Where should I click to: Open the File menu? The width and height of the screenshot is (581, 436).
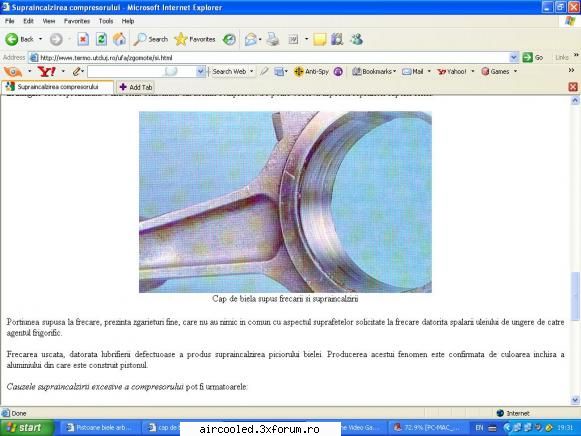coord(10,21)
